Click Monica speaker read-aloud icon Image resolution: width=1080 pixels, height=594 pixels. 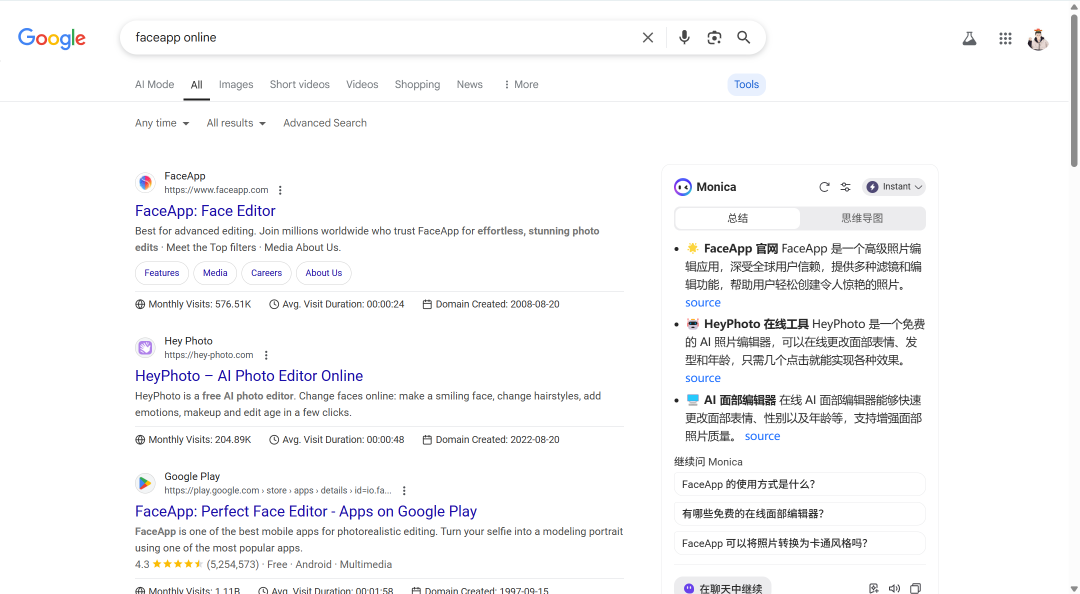pyautogui.click(x=894, y=588)
